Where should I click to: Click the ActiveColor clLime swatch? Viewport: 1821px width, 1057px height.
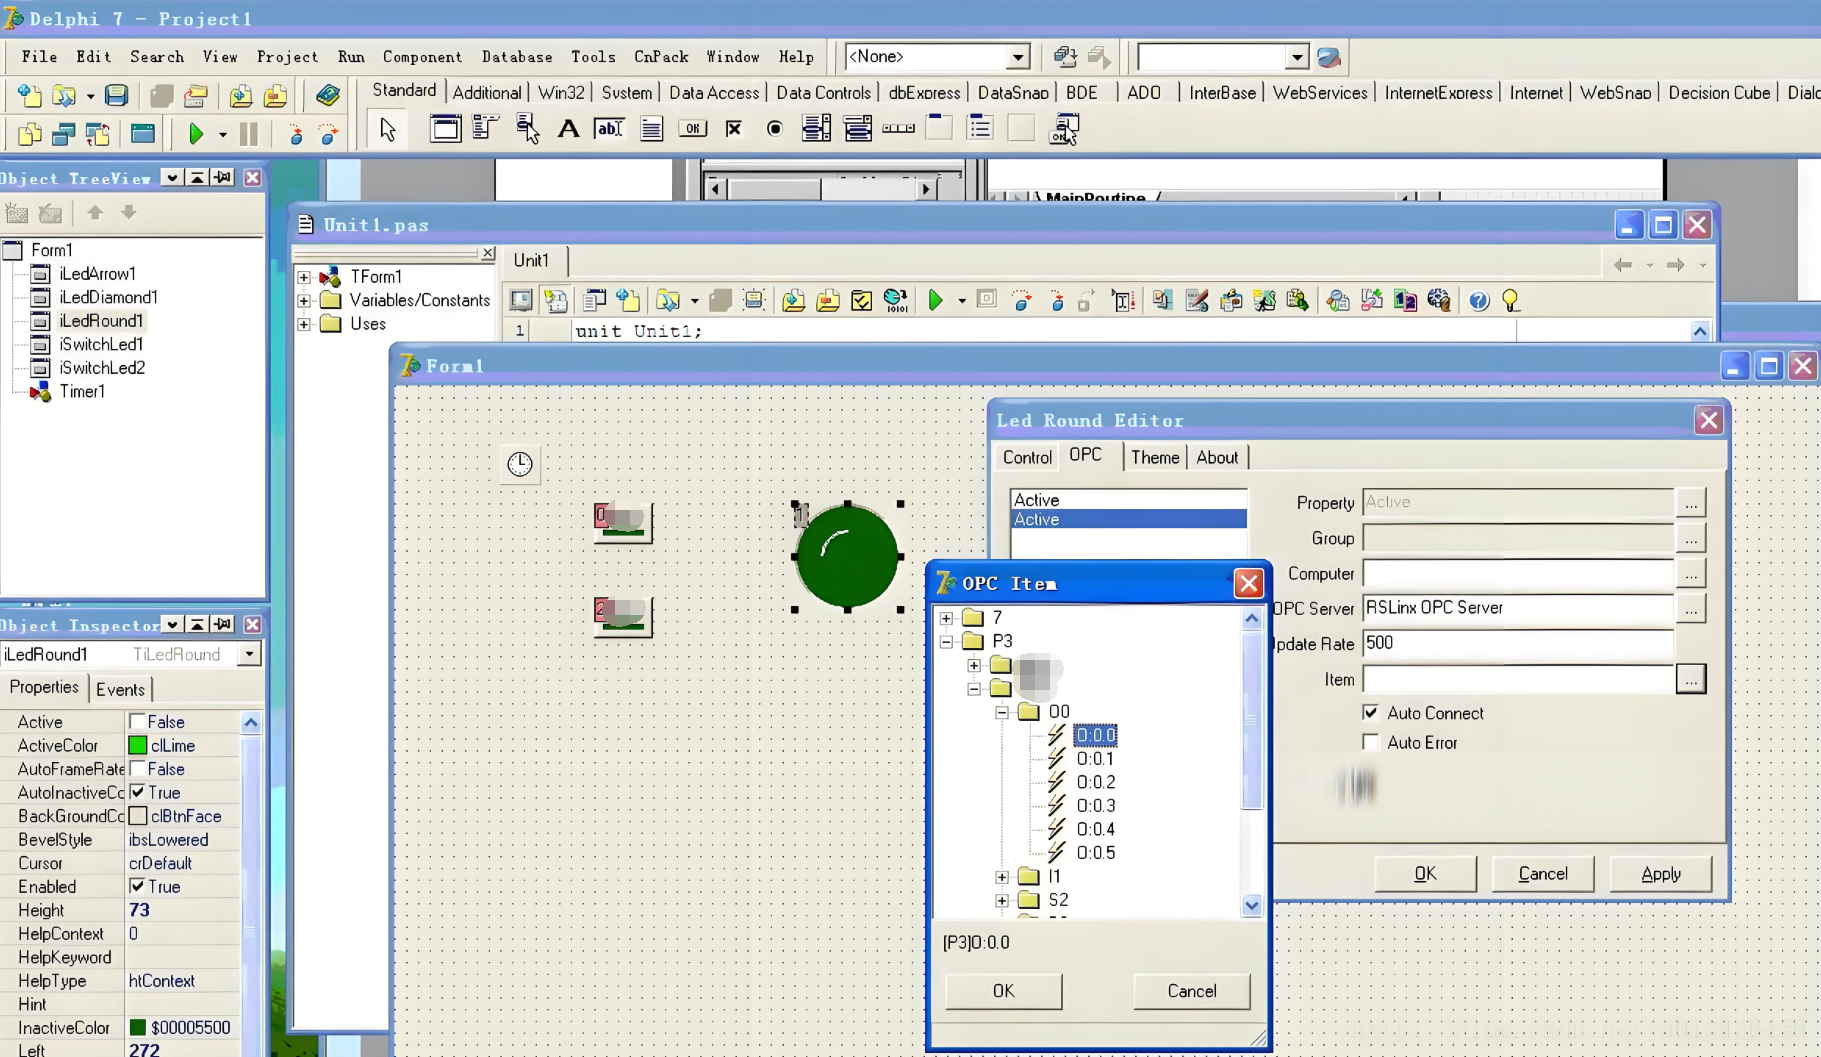[x=138, y=745]
